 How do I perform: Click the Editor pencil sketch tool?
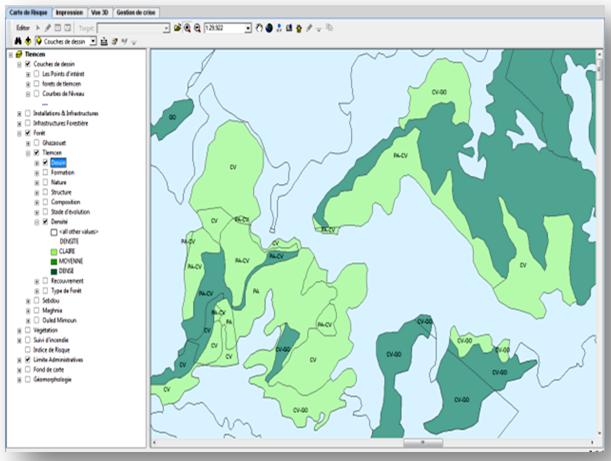click(x=47, y=28)
